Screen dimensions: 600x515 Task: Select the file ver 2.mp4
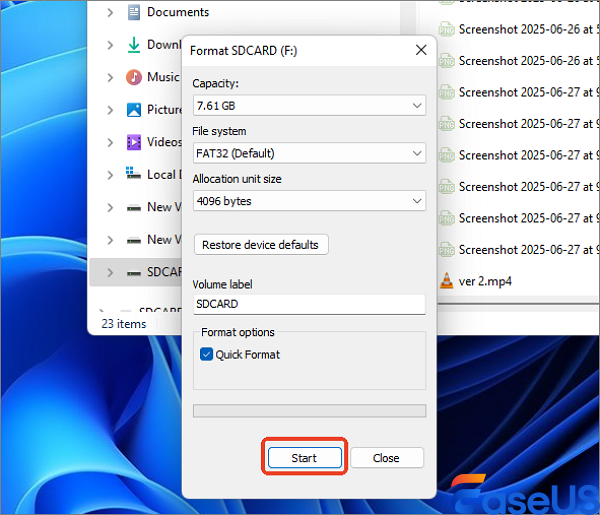pyautogui.click(x=485, y=282)
